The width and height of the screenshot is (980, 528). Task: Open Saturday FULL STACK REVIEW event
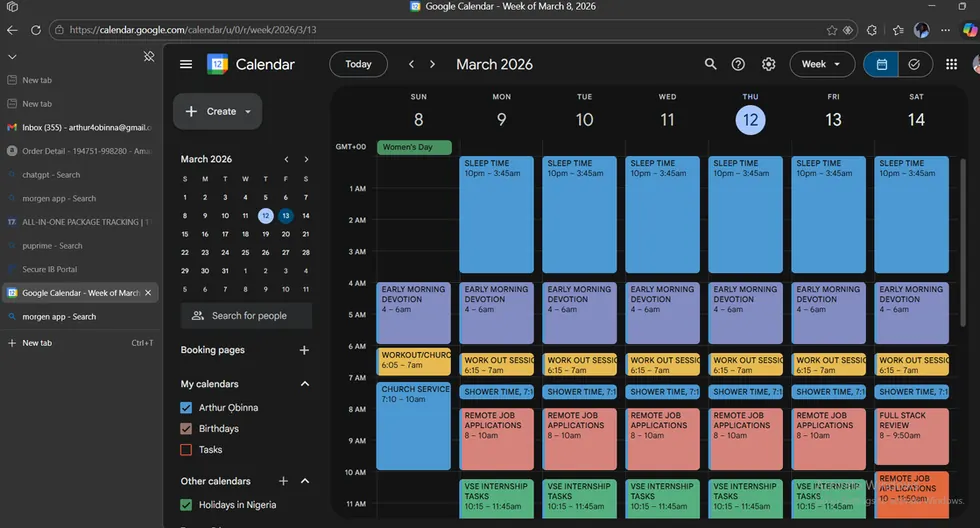coord(911,436)
